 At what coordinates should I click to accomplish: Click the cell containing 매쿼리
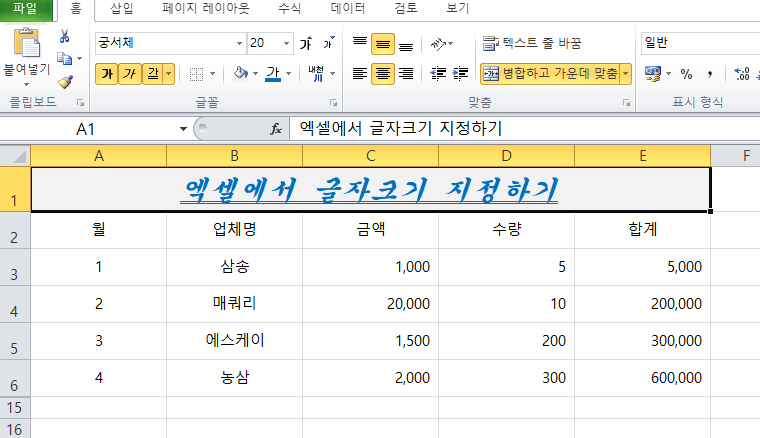pos(235,304)
